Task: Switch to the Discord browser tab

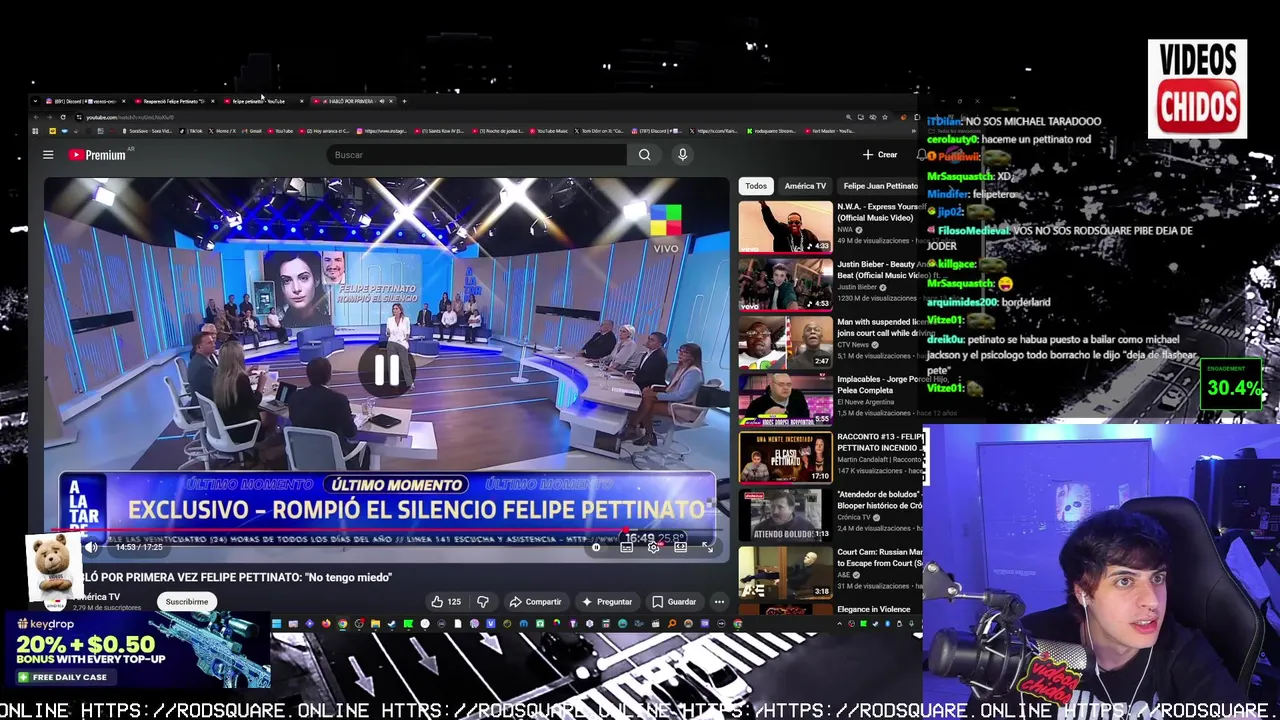Action: pyautogui.click(x=86, y=101)
